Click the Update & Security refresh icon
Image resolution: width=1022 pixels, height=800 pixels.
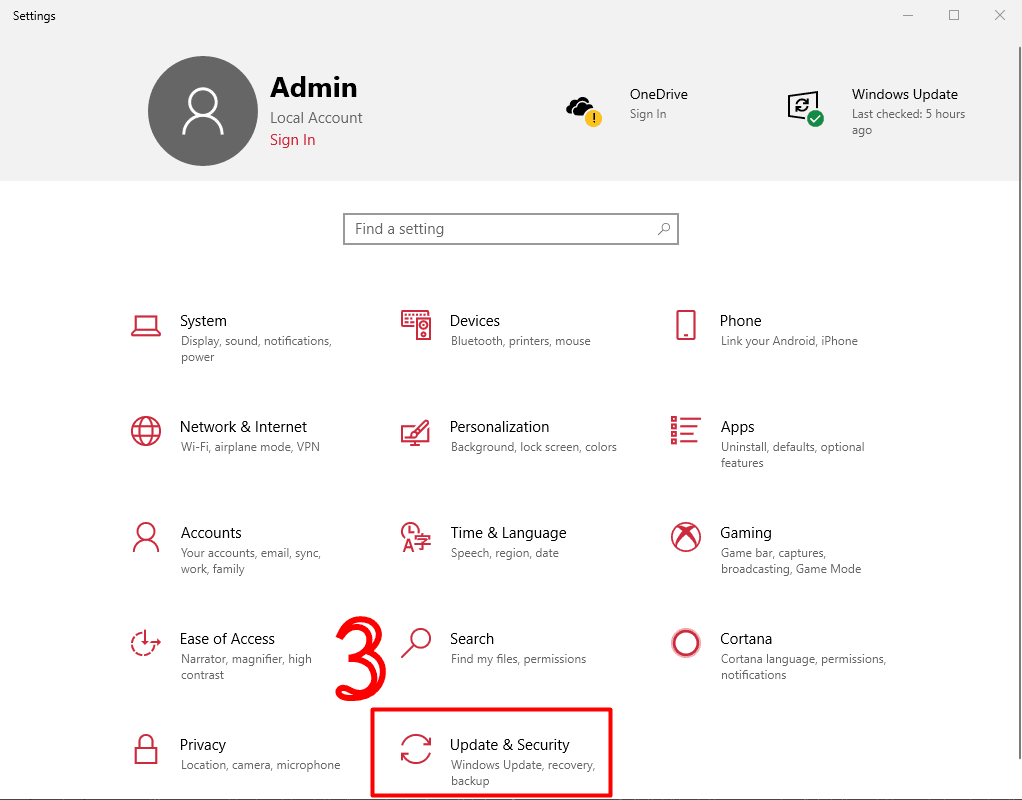tap(416, 748)
